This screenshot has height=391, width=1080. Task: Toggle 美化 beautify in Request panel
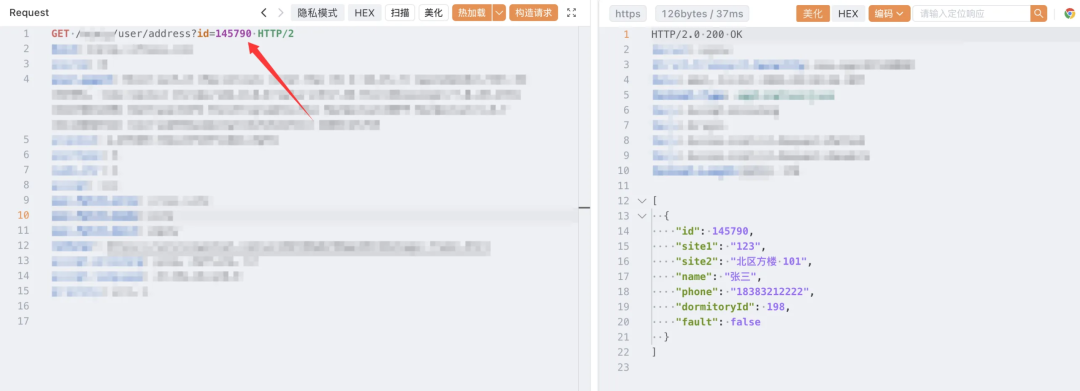(433, 13)
